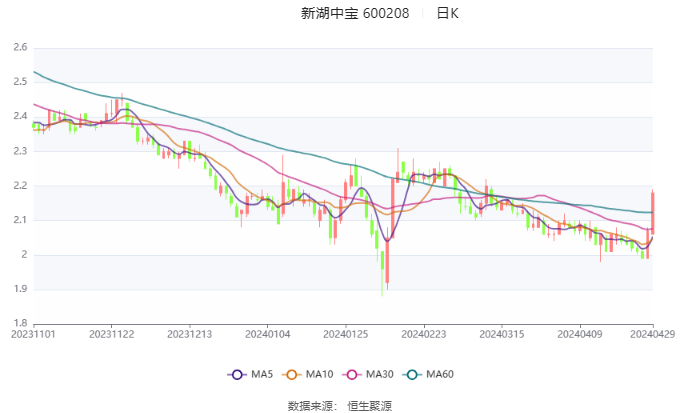The height and width of the screenshot is (413, 680).
Task: Click the 2.6 y-axis value
Action: (20, 47)
